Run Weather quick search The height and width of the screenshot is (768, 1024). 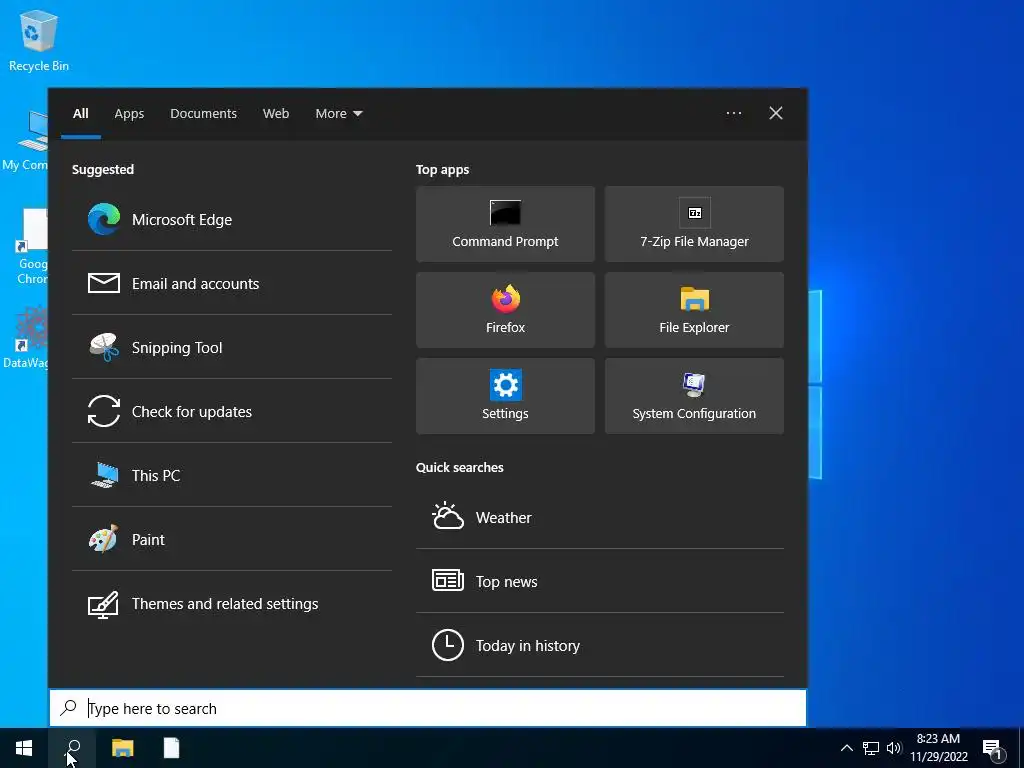click(600, 517)
